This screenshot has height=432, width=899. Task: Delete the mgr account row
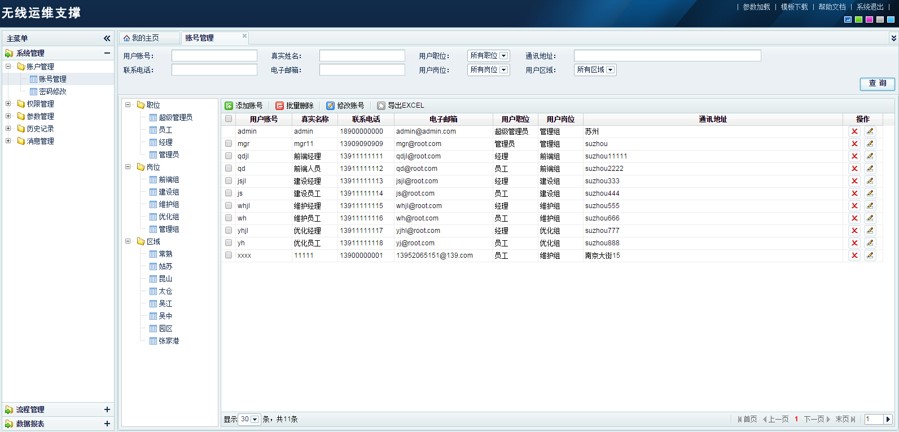[x=854, y=143]
